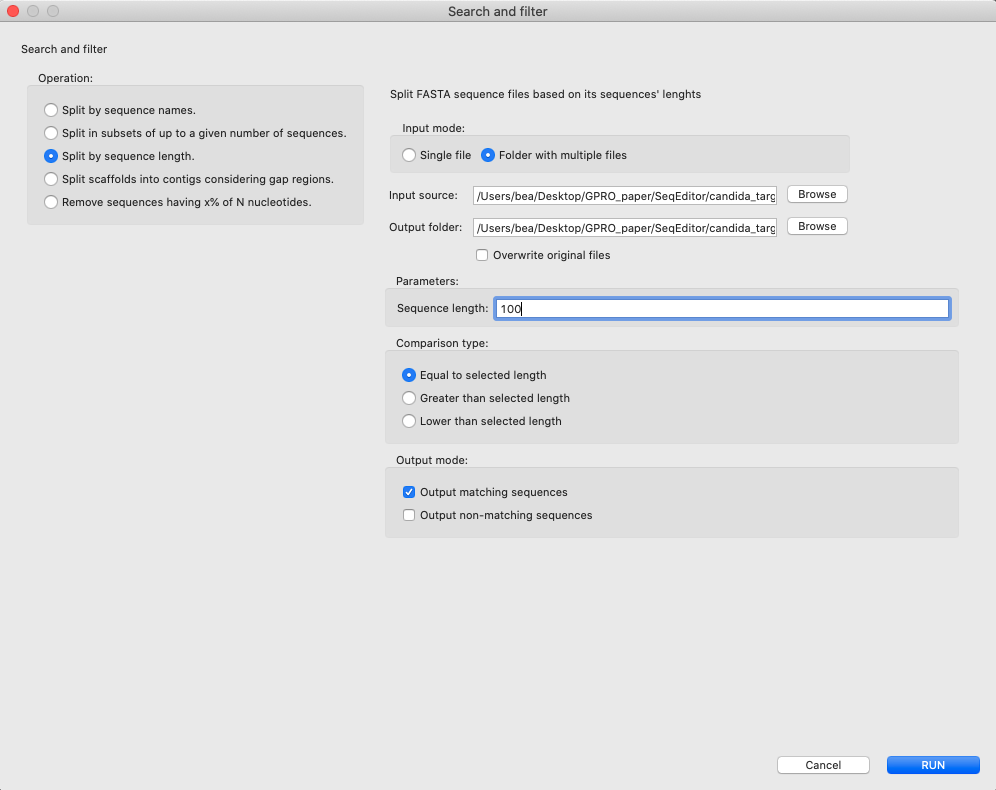
Task: Enable 'Output non-matching sequences' checkbox
Action: coord(409,515)
